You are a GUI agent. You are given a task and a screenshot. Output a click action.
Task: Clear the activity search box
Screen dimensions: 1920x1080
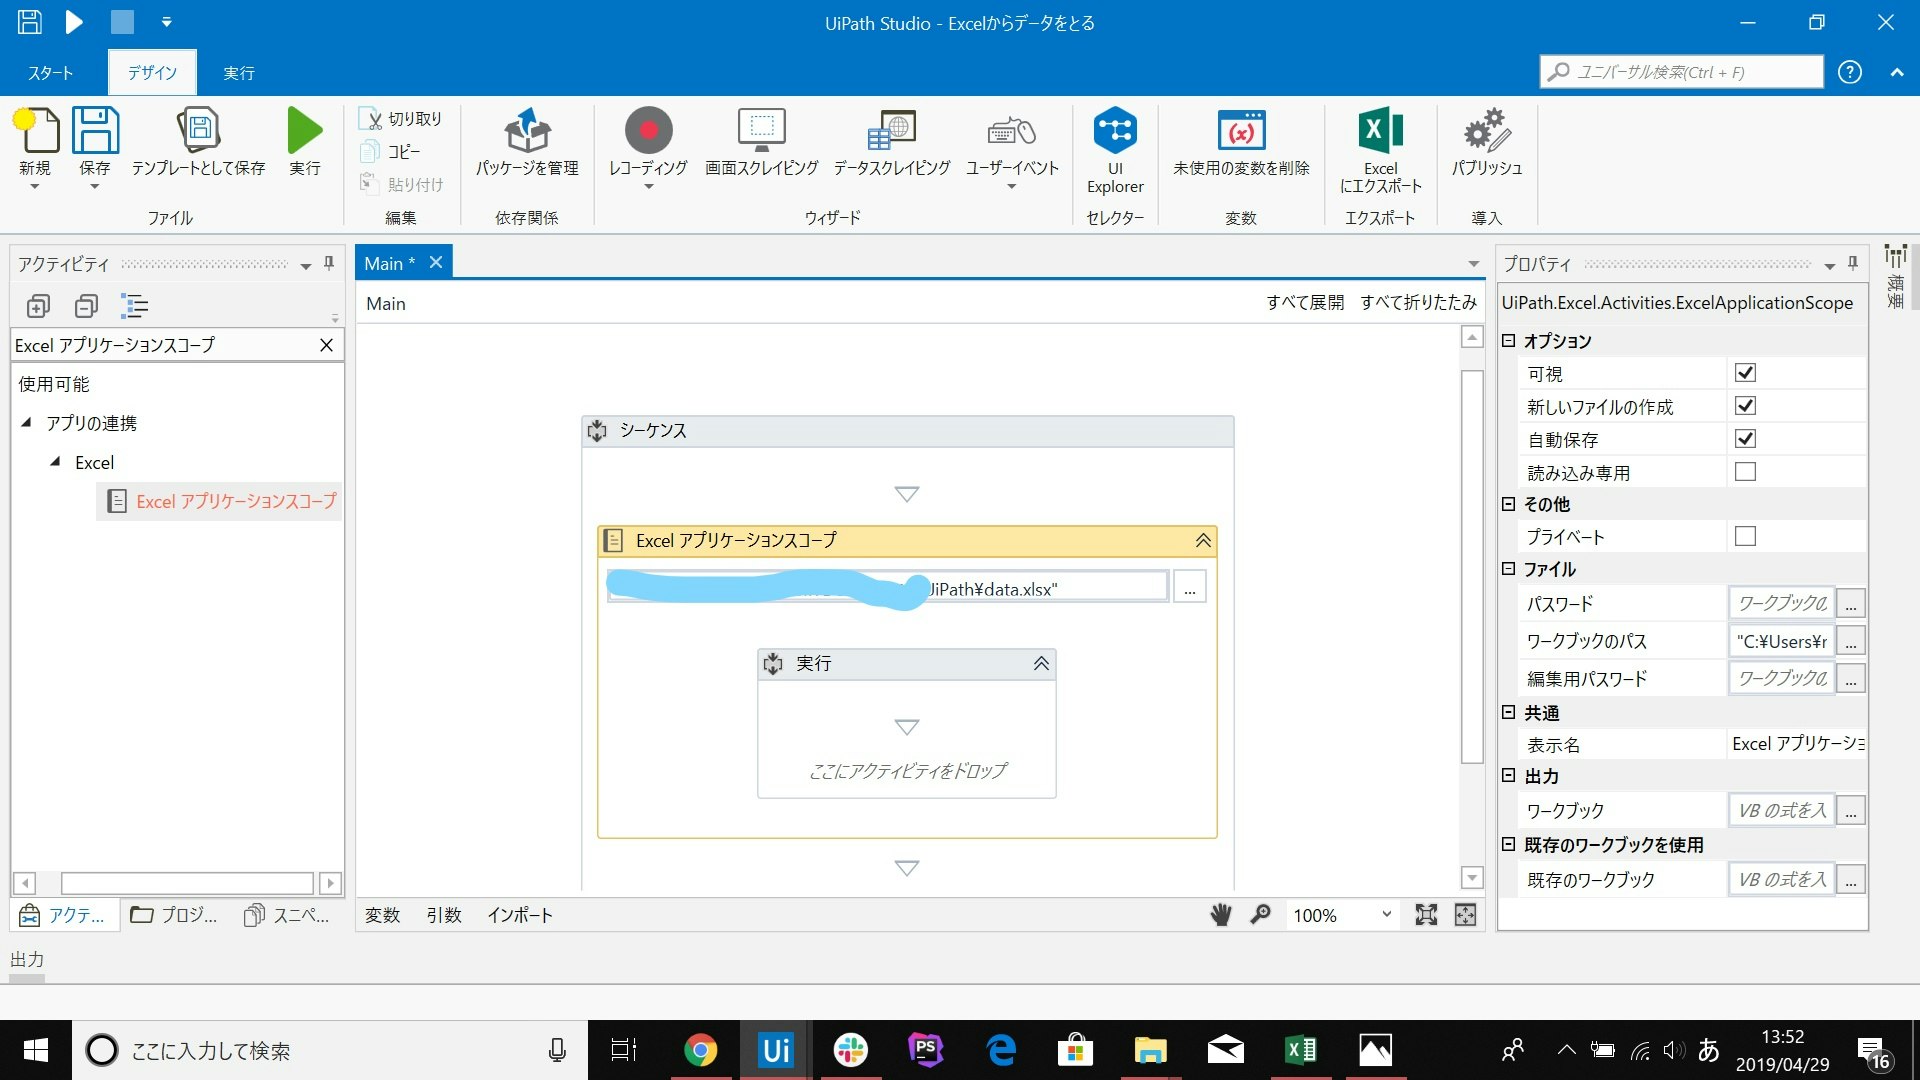[326, 345]
